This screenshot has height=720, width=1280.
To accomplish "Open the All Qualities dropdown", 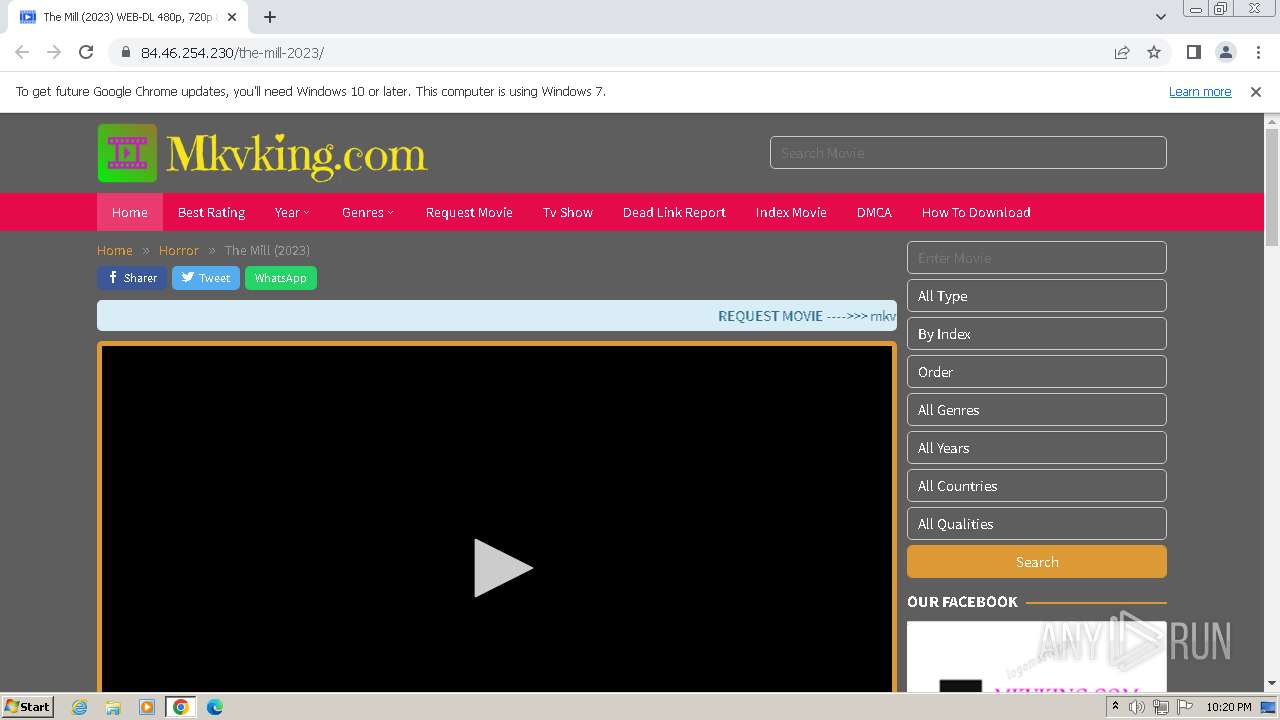I will tap(1037, 523).
